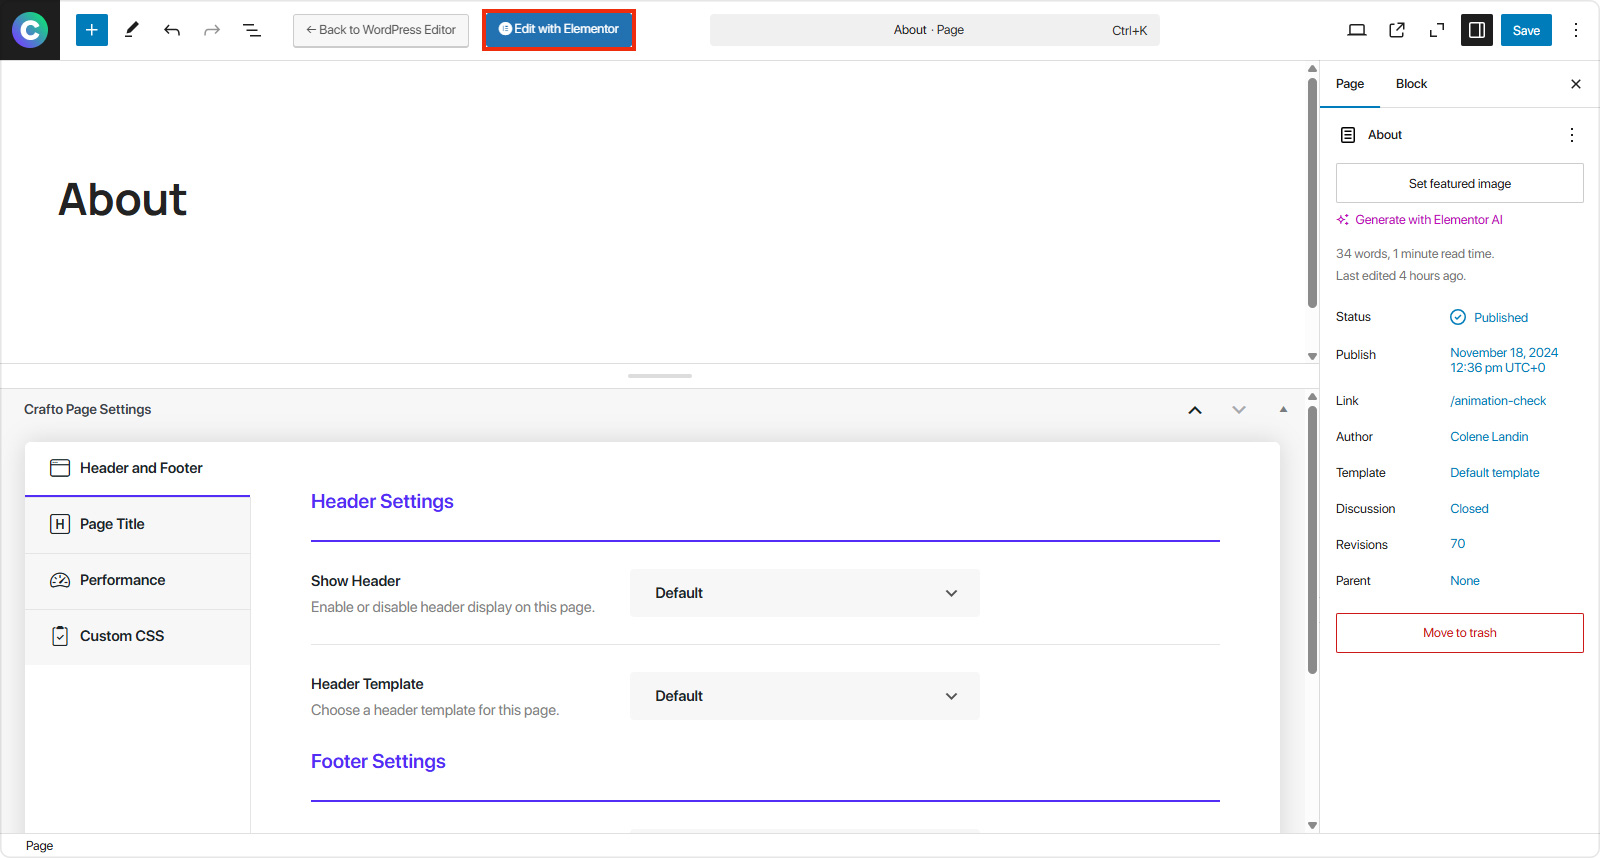The width and height of the screenshot is (1600, 858).
Task: Click the Crafto site logo icon
Action: point(30,30)
